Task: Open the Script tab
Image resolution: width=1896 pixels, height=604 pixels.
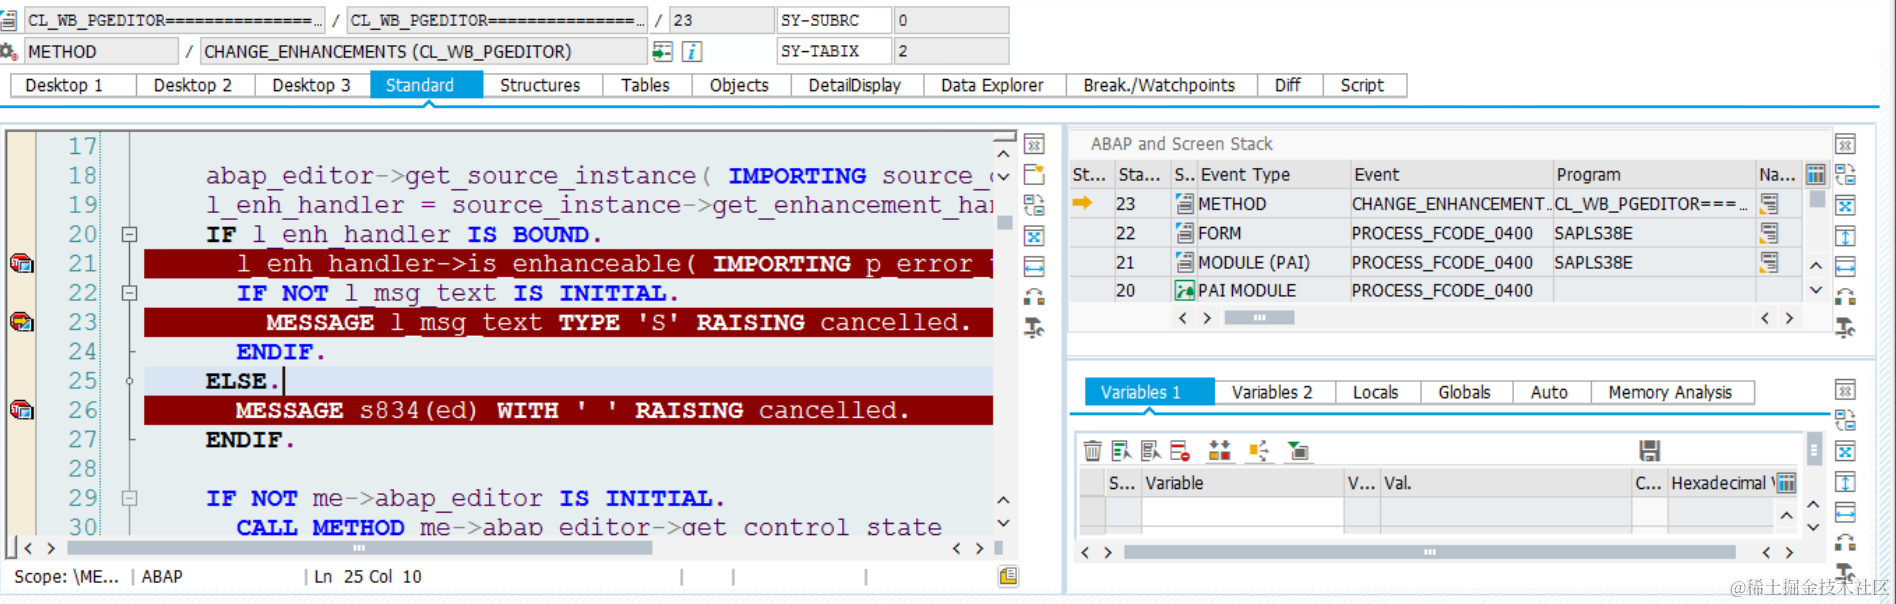Action: tap(1363, 86)
